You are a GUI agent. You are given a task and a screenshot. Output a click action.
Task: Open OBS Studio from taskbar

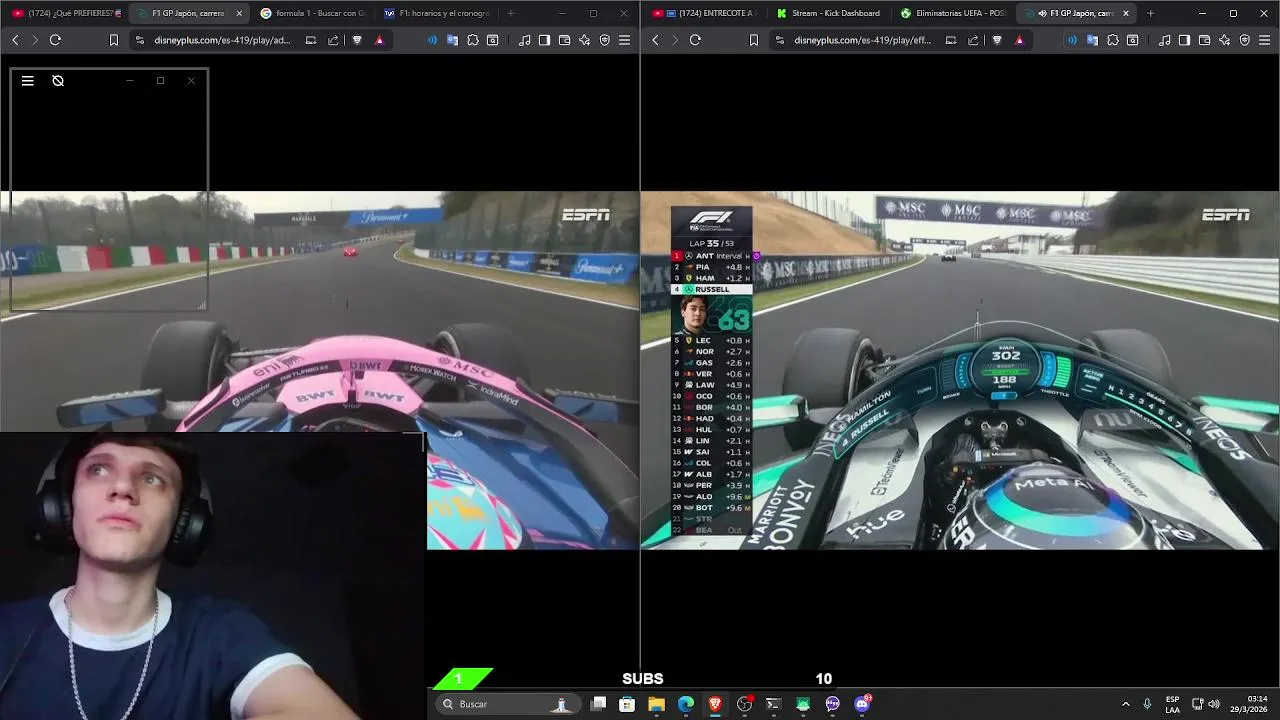point(744,704)
